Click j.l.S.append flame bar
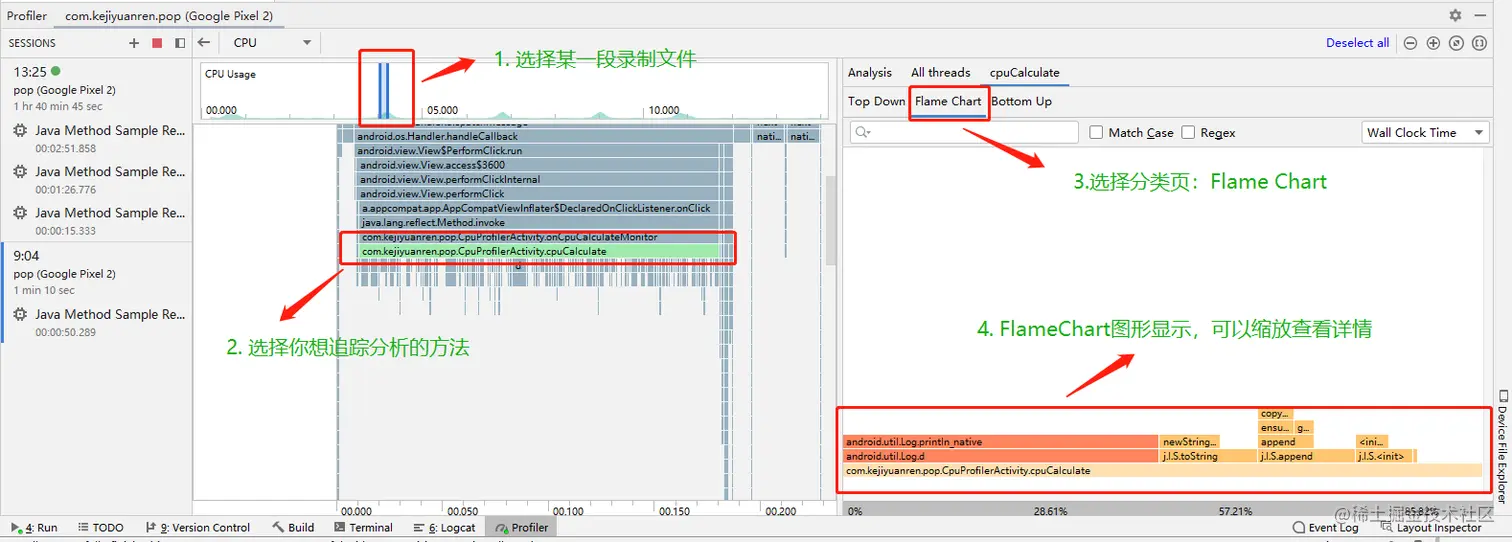The height and width of the screenshot is (542, 1512). tap(1306, 456)
